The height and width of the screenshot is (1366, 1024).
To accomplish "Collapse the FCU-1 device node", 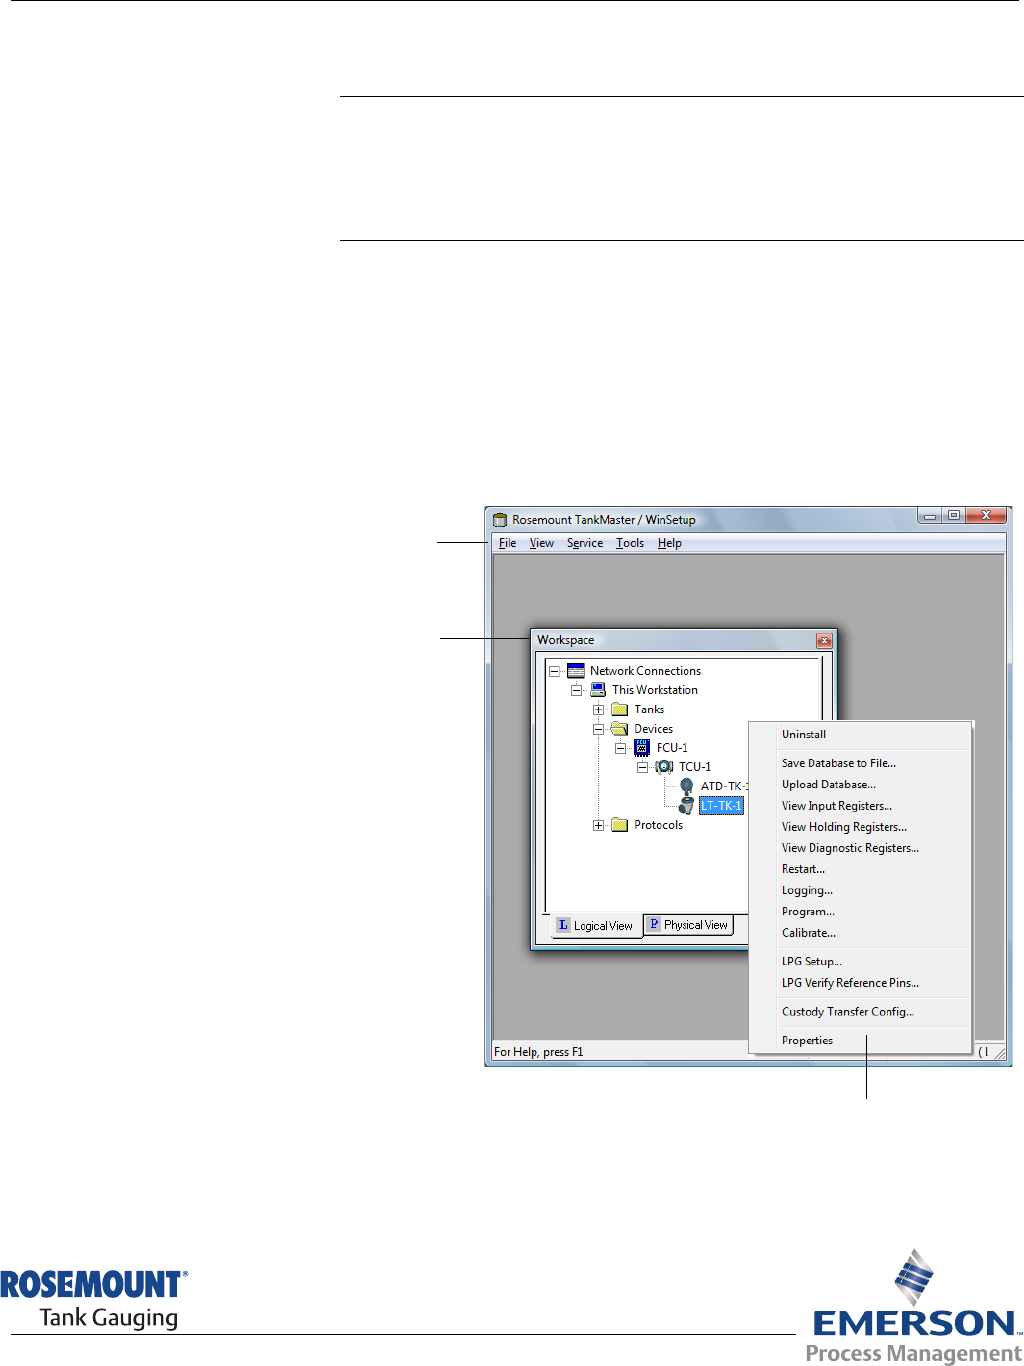I will pyautogui.click(x=621, y=748).
